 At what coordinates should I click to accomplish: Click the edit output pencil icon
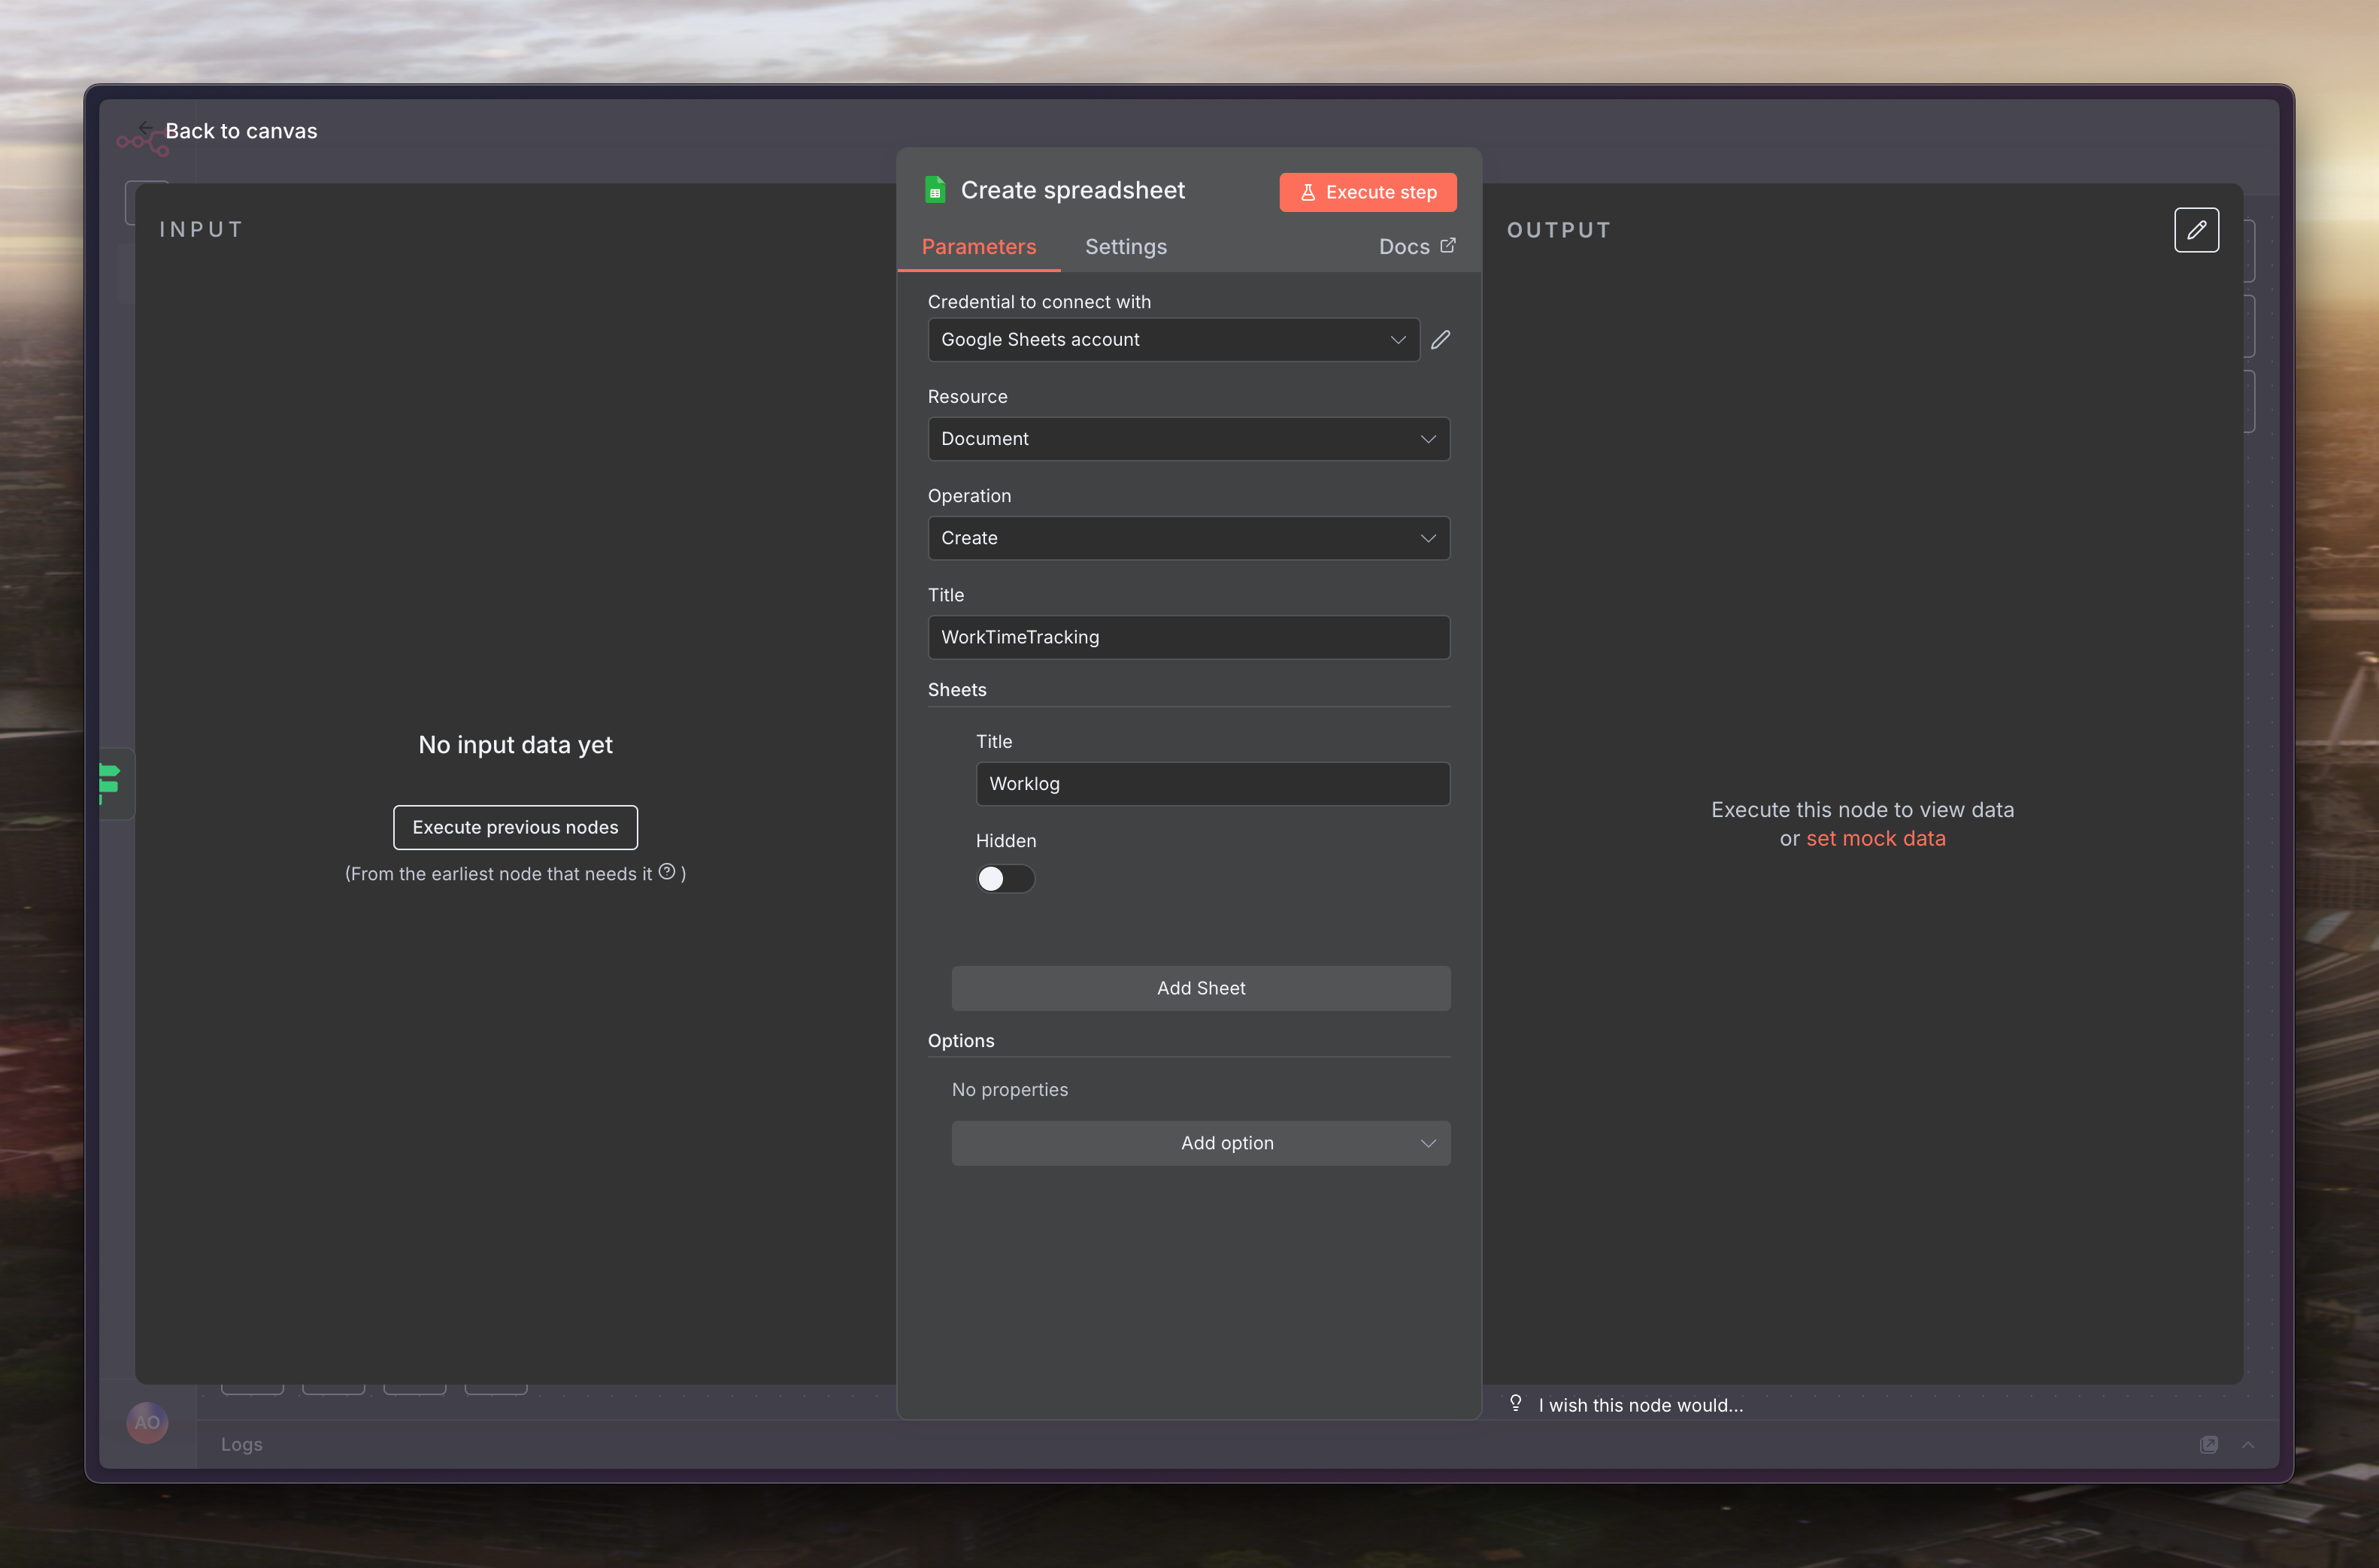coord(2196,230)
